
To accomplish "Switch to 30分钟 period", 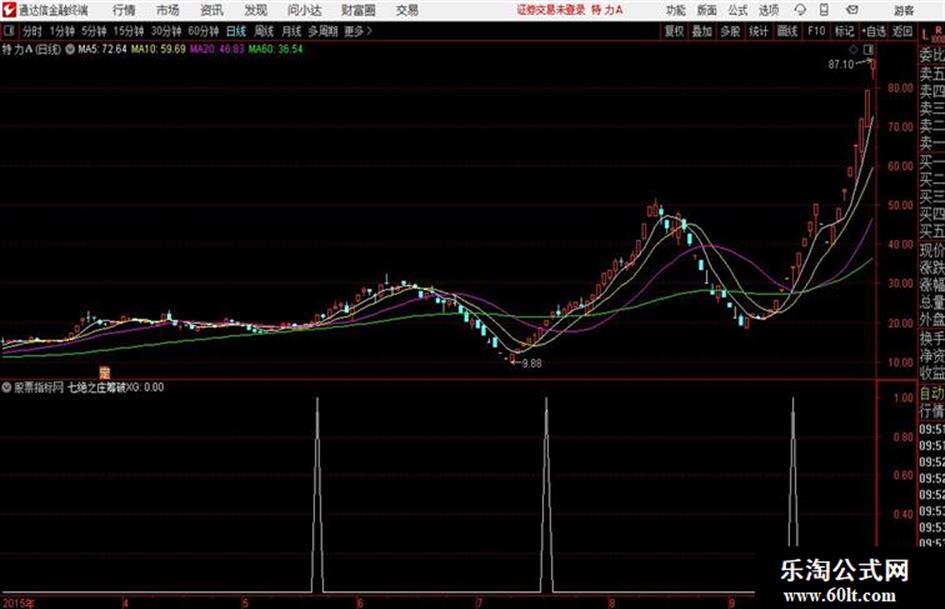I will pos(166,31).
